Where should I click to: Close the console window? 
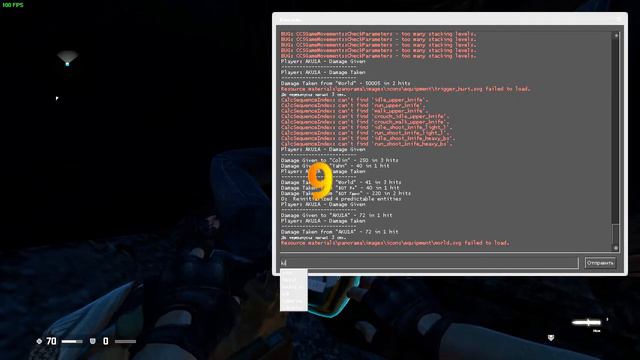click(619, 19)
